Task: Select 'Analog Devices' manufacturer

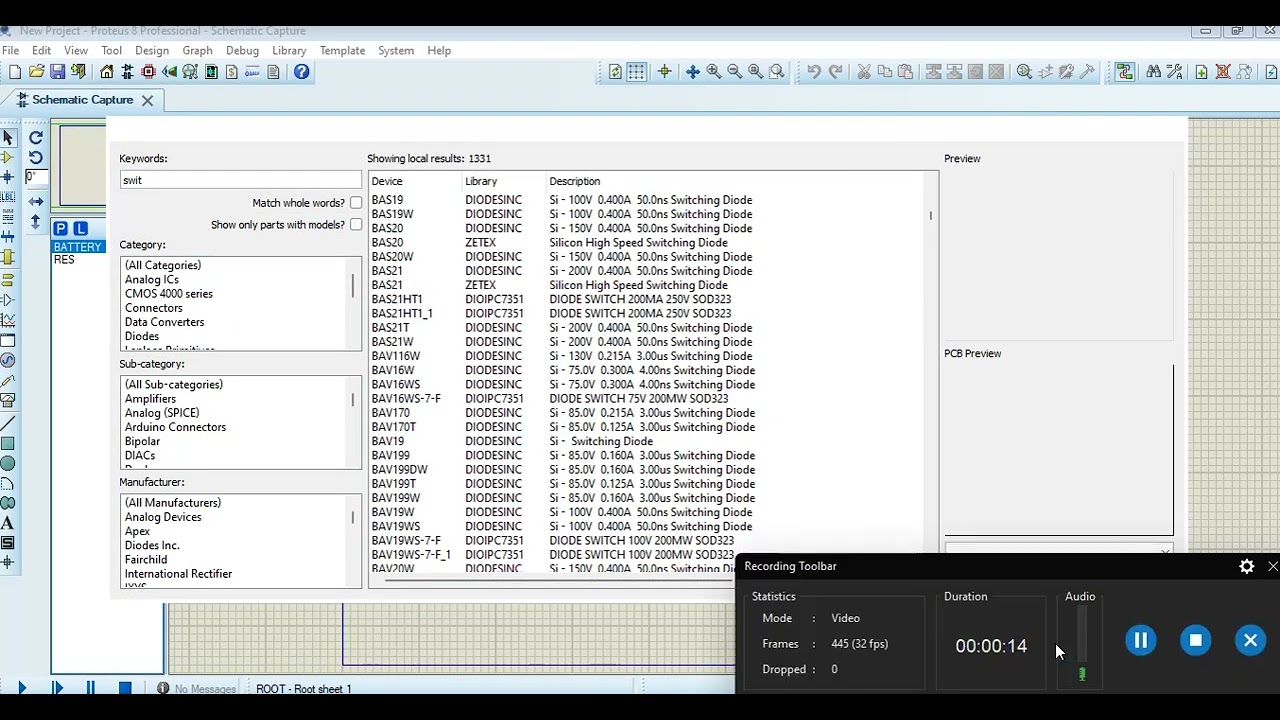Action: point(163,517)
